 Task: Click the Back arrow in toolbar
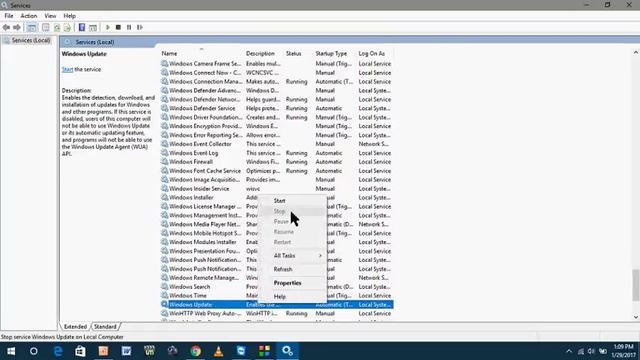click(x=6, y=27)
